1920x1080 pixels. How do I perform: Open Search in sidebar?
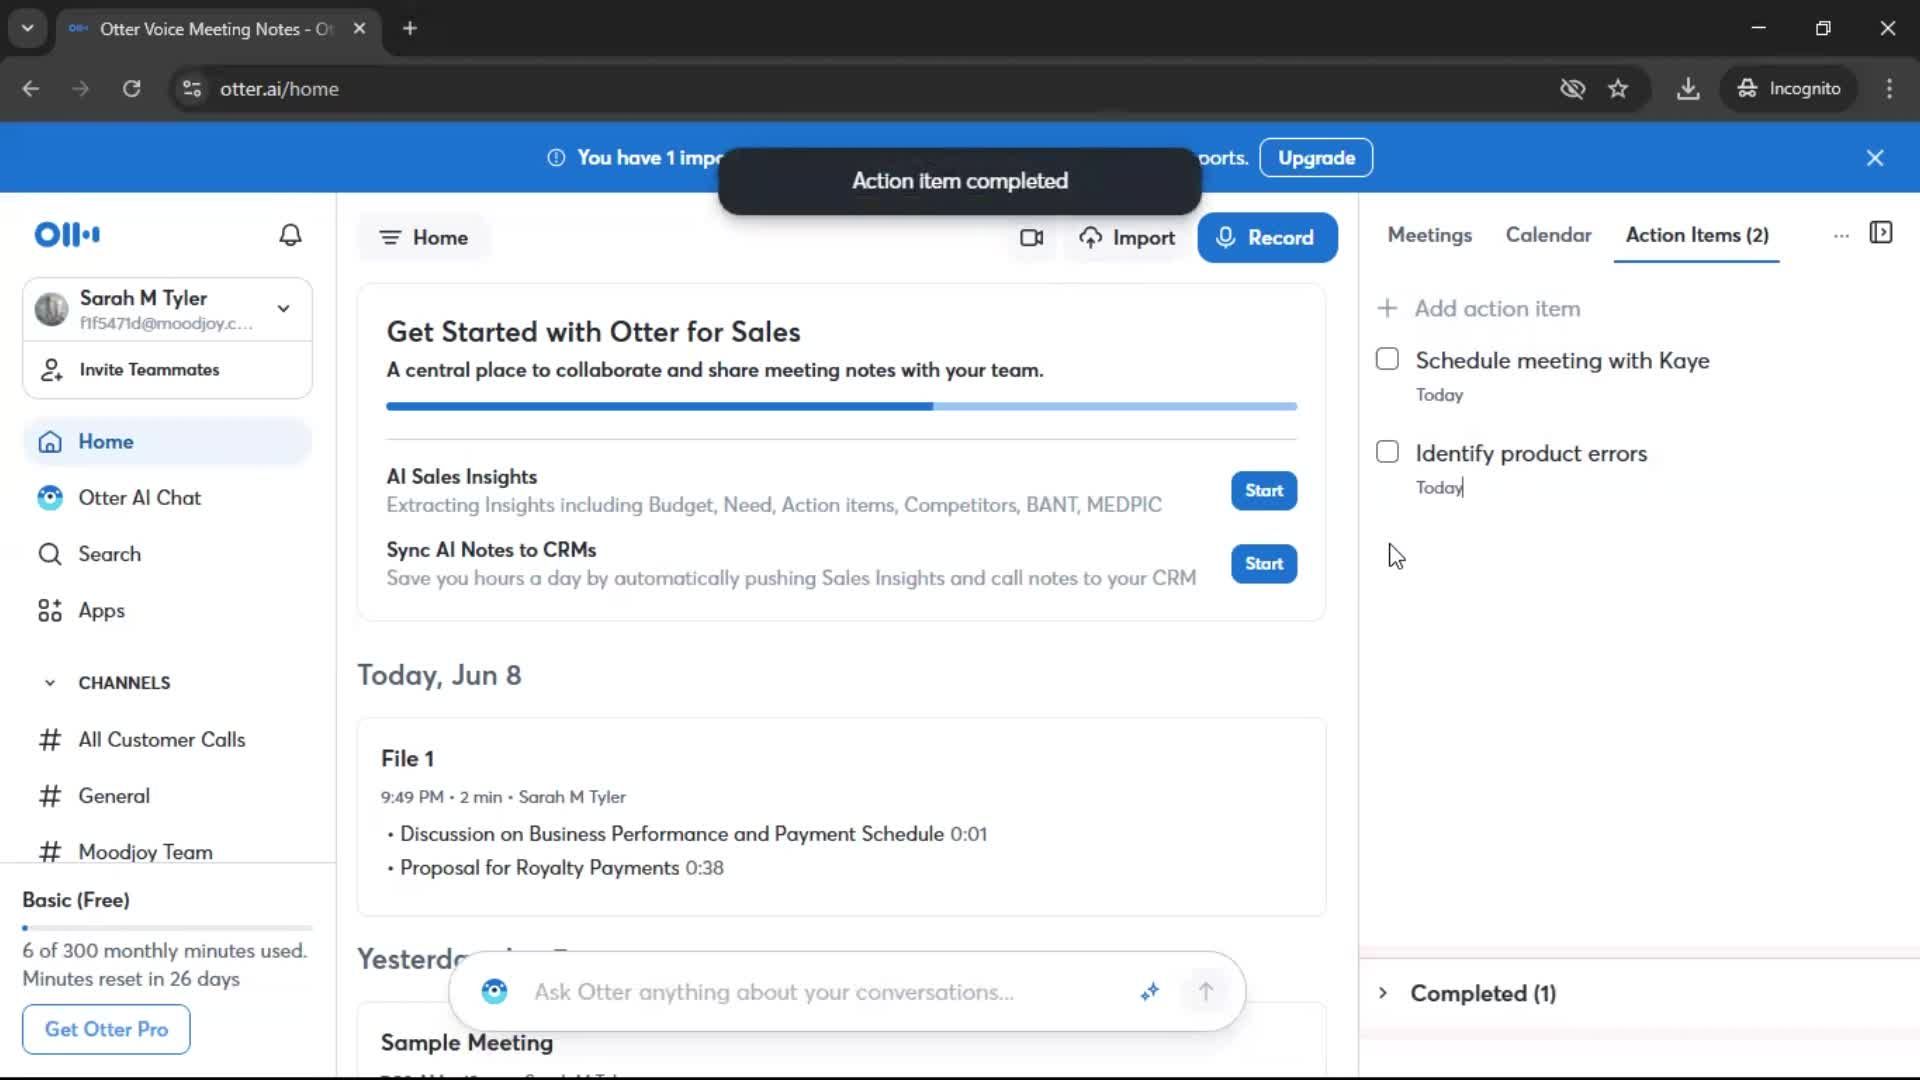(x=168, y=554)
